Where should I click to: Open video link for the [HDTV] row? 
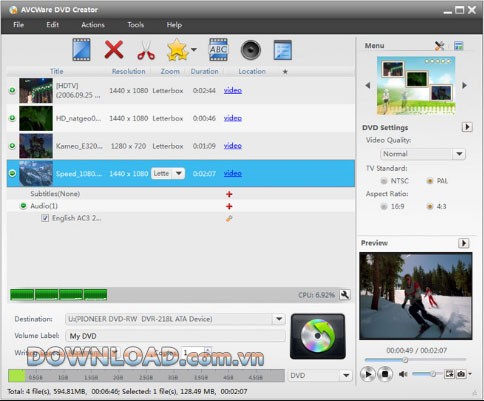pyautogui.click(x=233, y=90)
